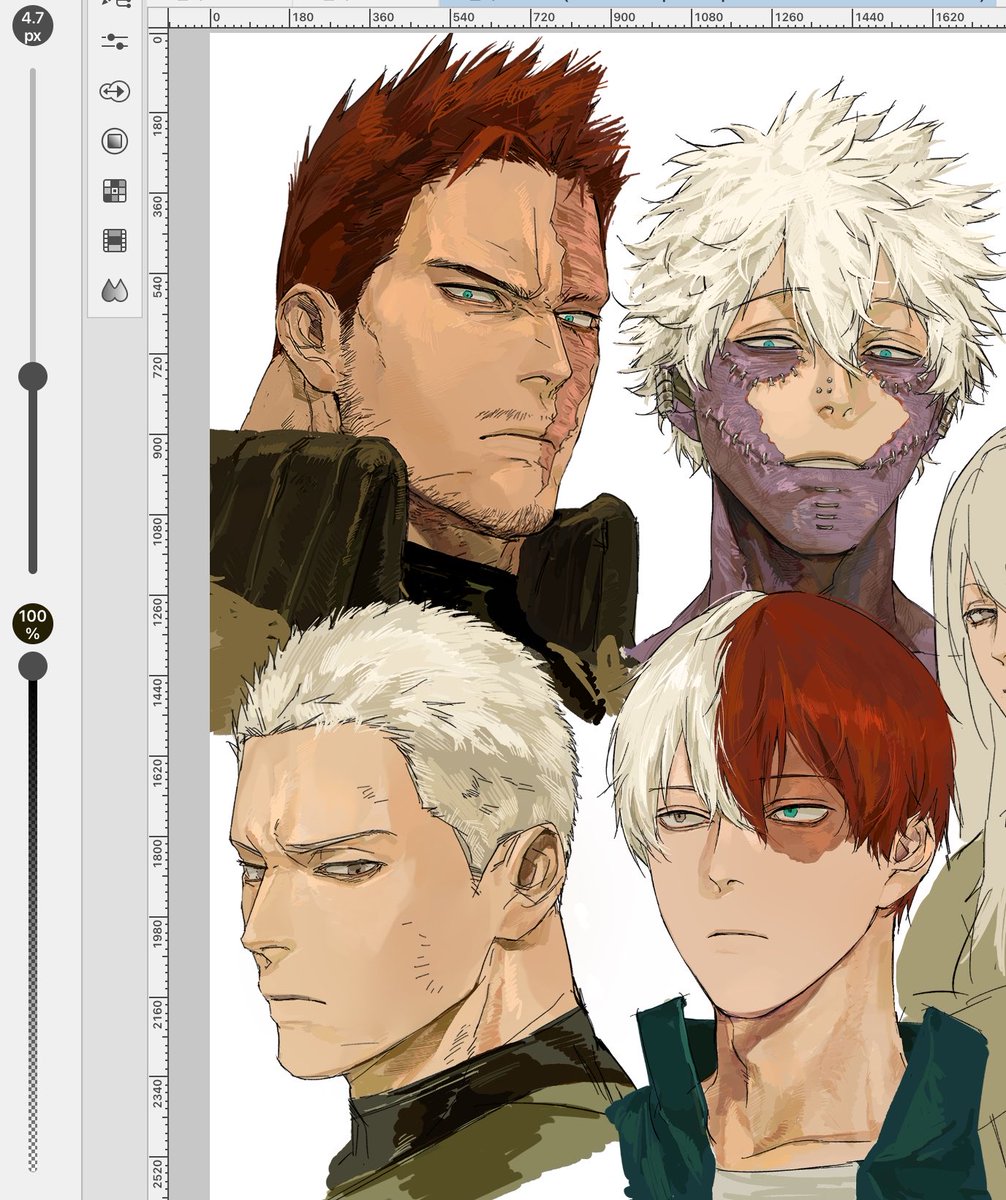Viewport: 1006px width, 1200px height.
Task: Click the horizontal ruler at the 900 mark
Action: [x=623, y=17]
